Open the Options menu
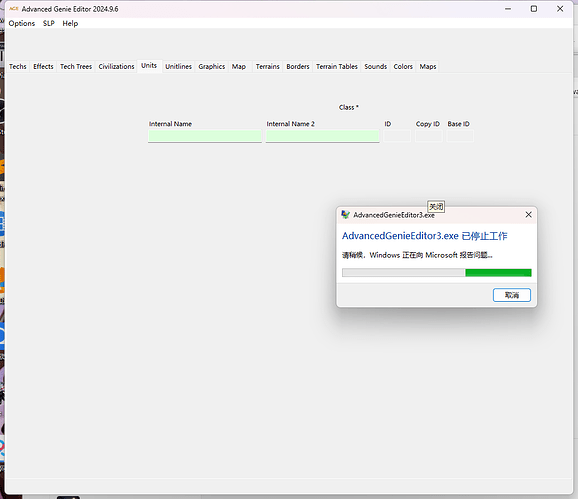The height and width of the screenshot is (499, 578). click(x=22, y=24)
